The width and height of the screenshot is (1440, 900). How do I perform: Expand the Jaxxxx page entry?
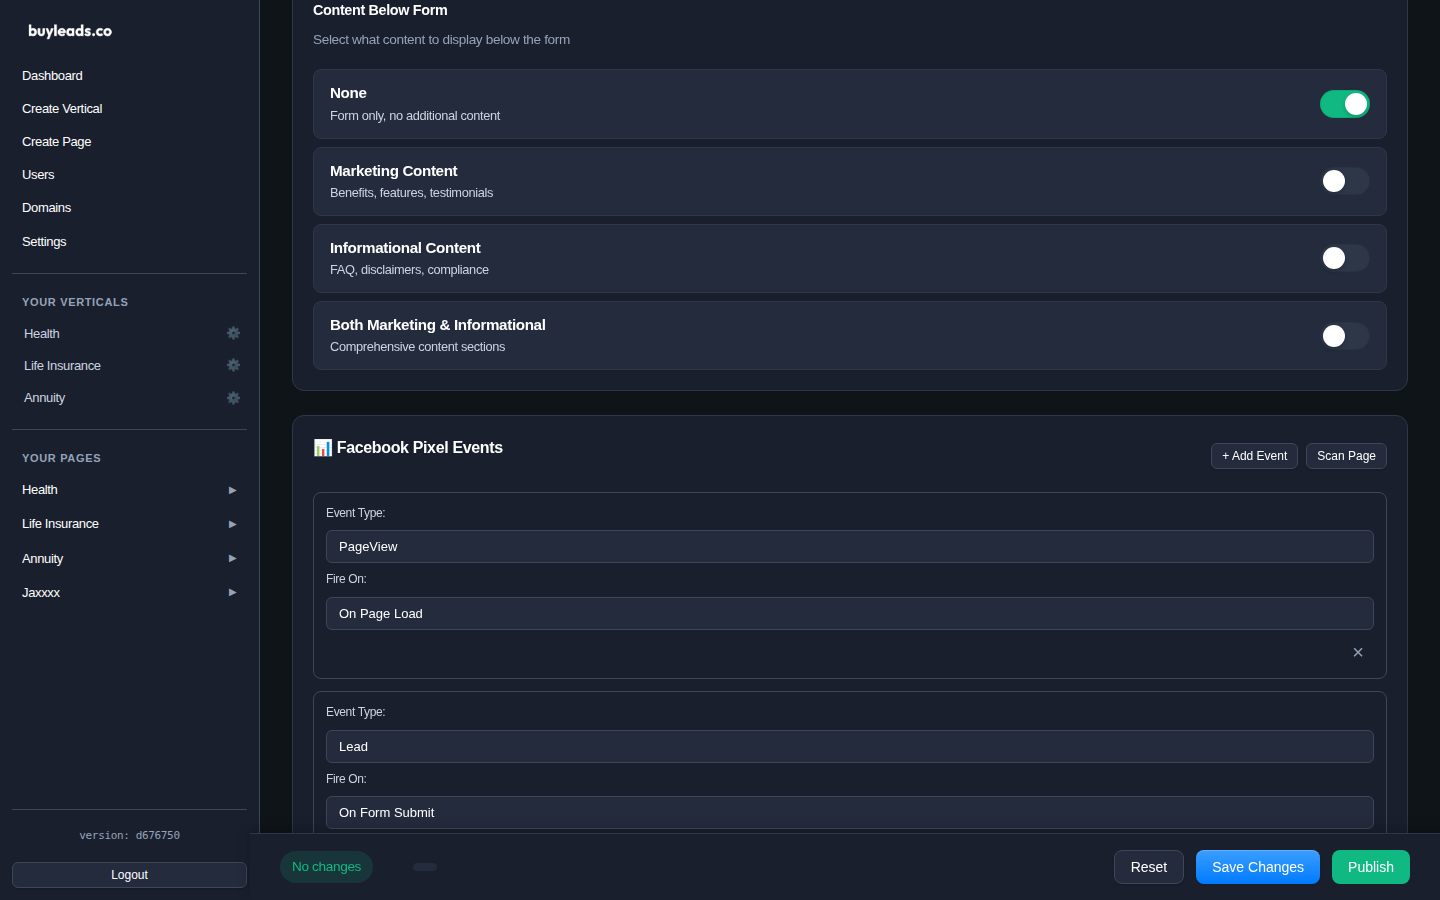click(x=232, y=592)
